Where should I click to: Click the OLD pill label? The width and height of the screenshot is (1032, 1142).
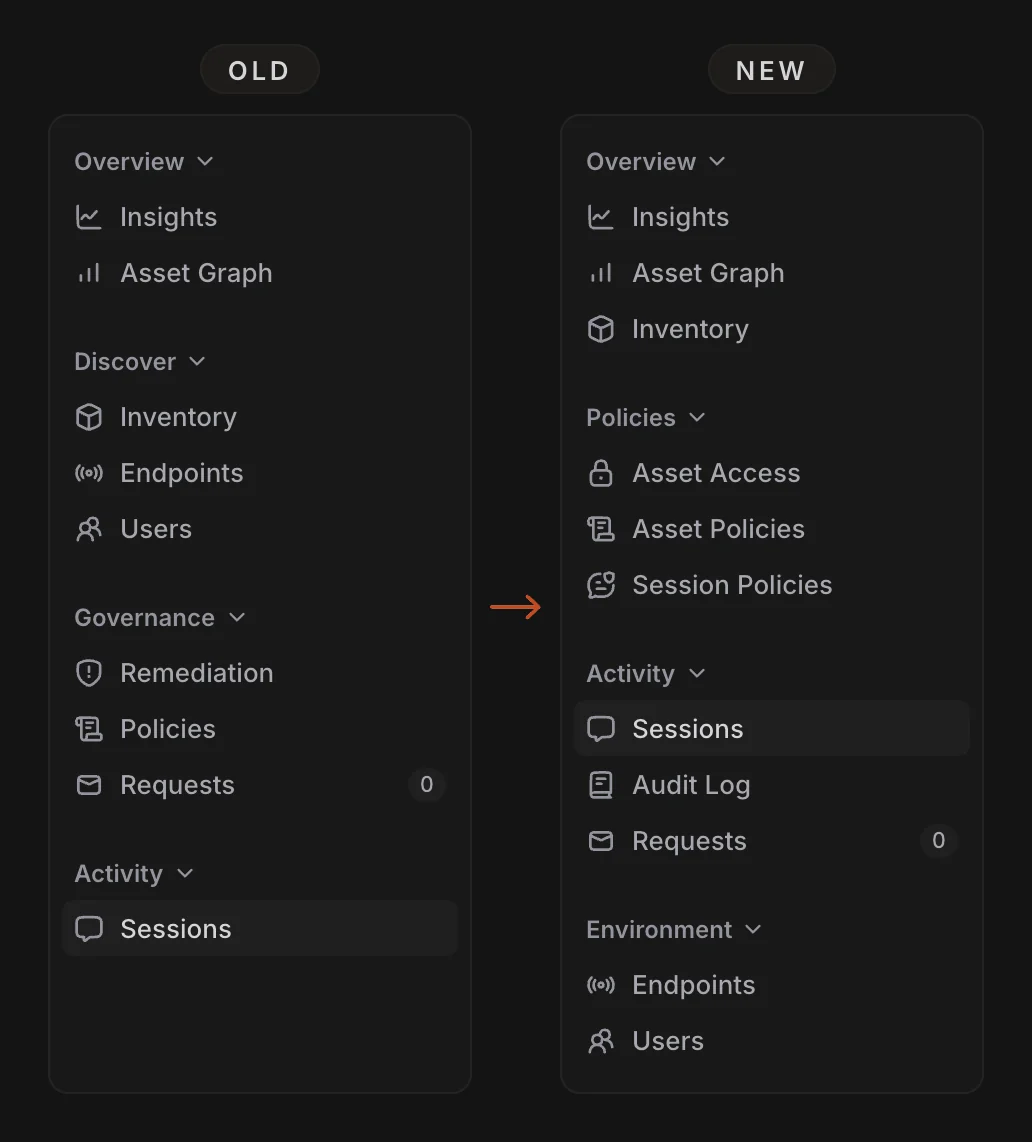click(259, 70)
